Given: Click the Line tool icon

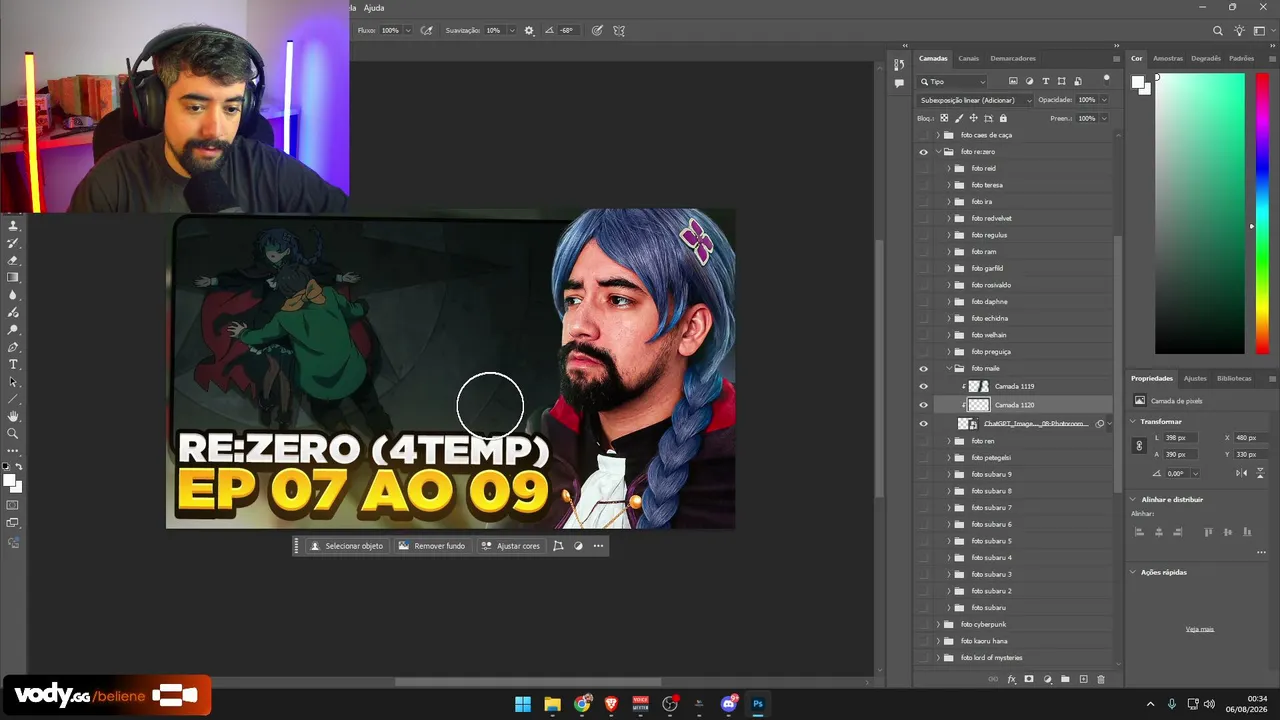Looking at the screenshot, I should click(x=13, y=399).
